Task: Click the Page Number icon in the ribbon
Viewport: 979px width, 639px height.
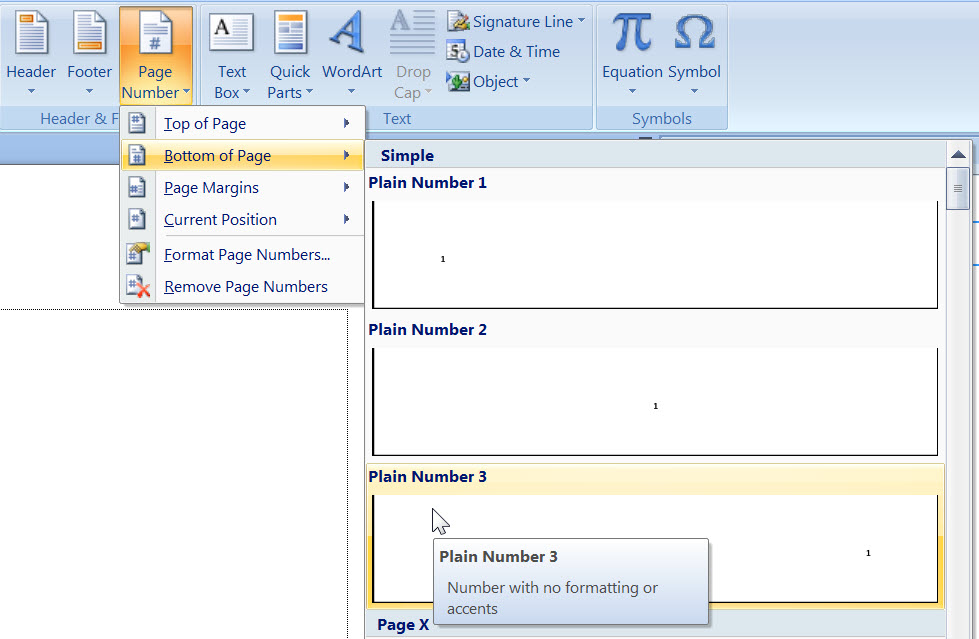Action: point(155,32)
